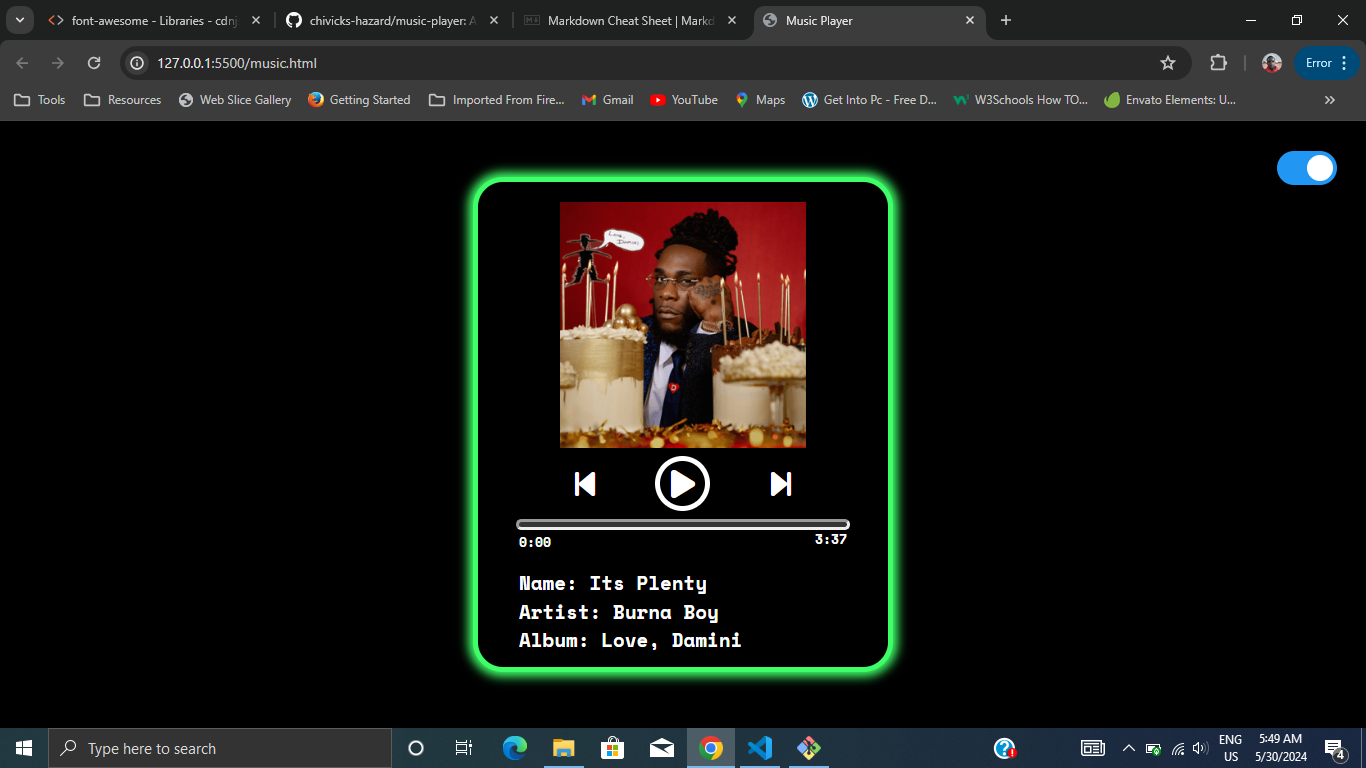Select the Chrome taskbar icon

(x=711, y=748)
